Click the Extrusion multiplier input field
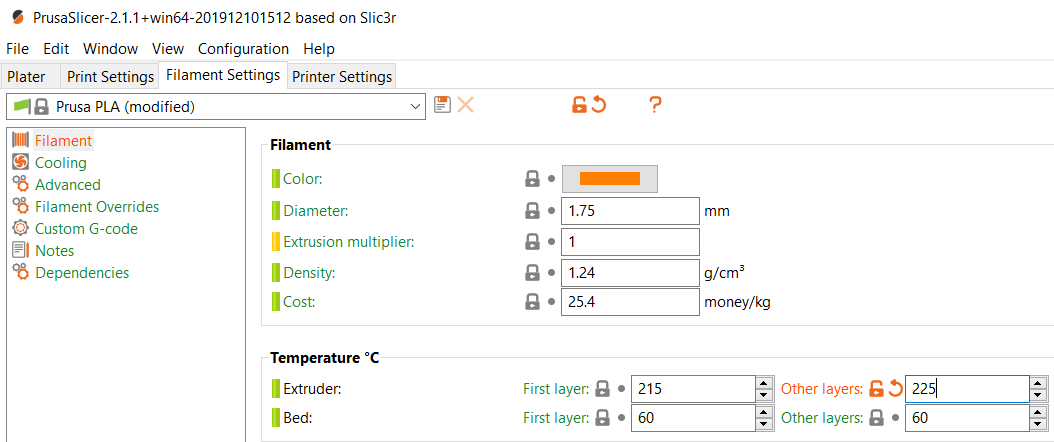The height and width of the screenshot is (442, 1054). [x=631, y=242]
